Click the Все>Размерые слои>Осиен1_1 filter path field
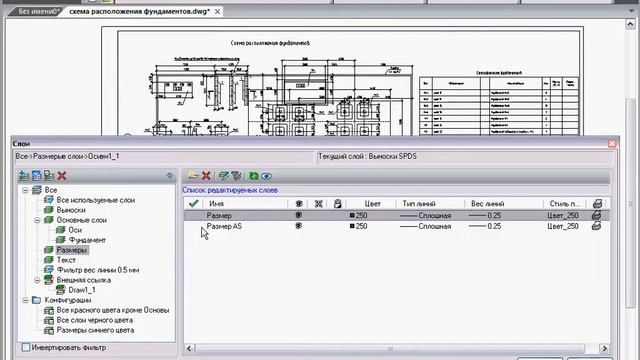 (164, 156)
